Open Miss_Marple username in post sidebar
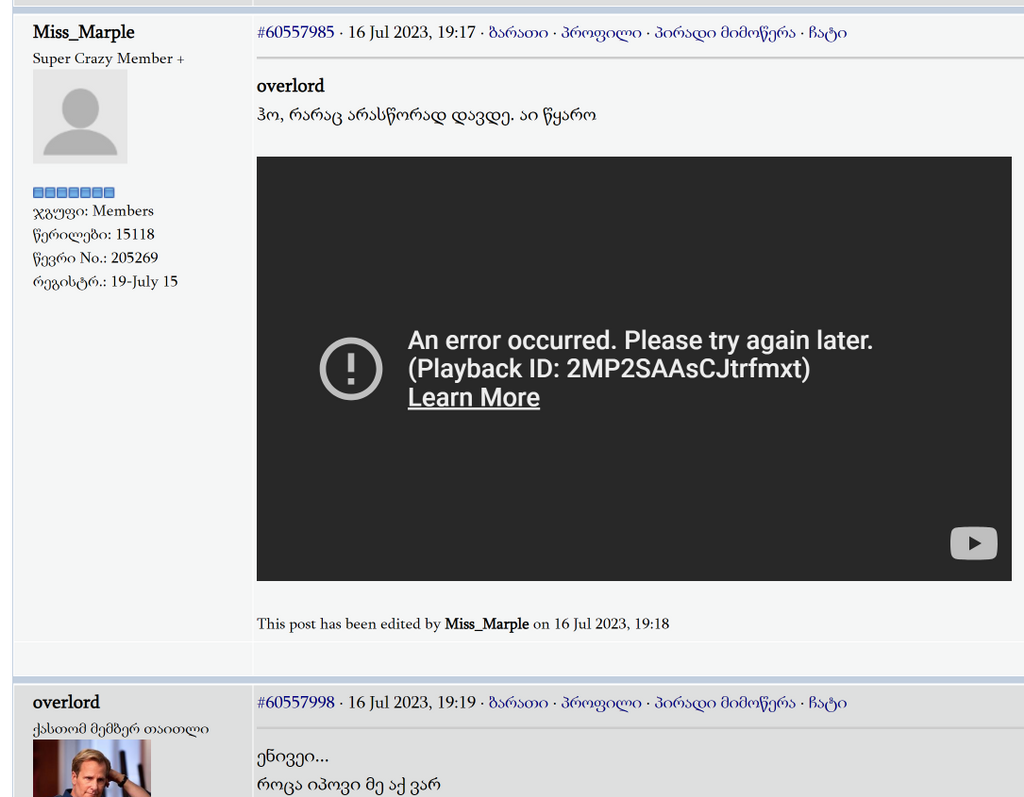 [x=84, y=32]
